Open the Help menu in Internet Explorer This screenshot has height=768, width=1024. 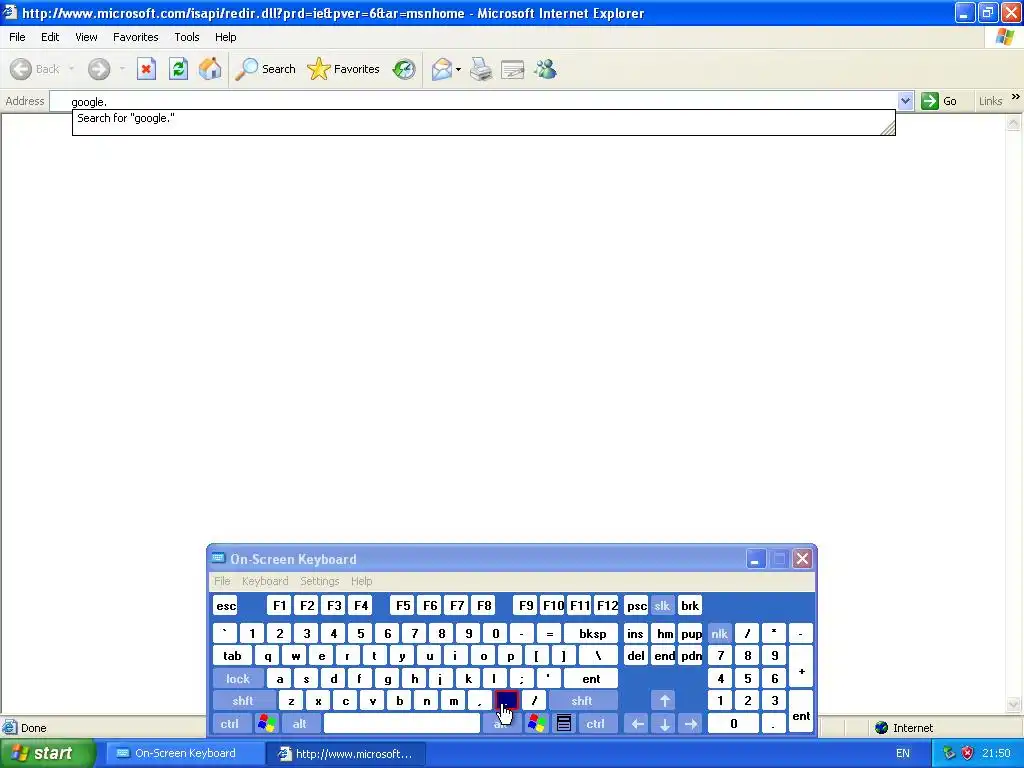[225, 37]
